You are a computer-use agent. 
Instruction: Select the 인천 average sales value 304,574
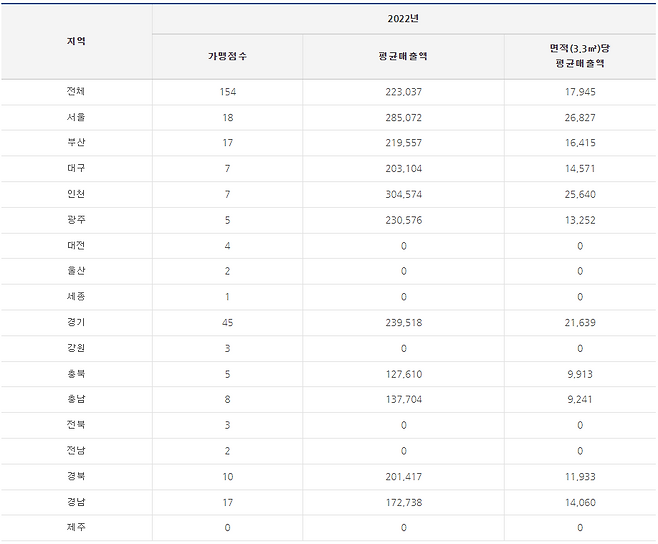point(404,195)
